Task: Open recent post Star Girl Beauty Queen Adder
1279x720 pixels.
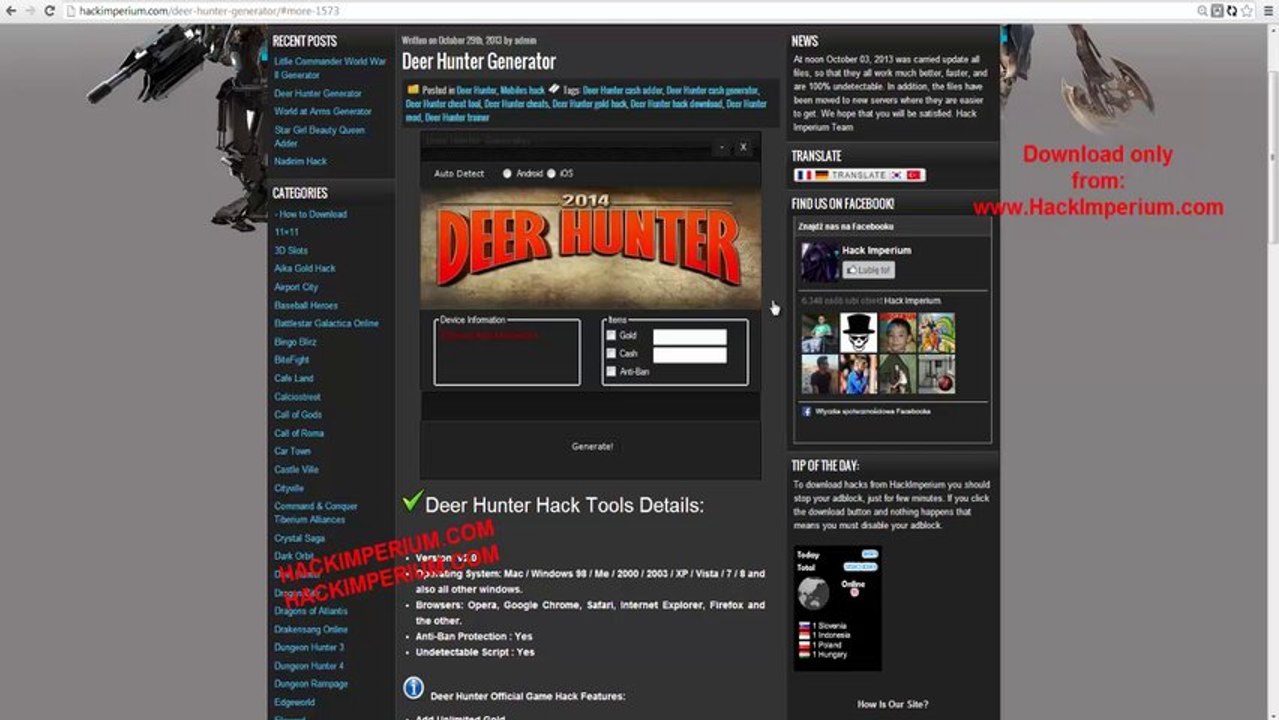Action: [320, 136]
